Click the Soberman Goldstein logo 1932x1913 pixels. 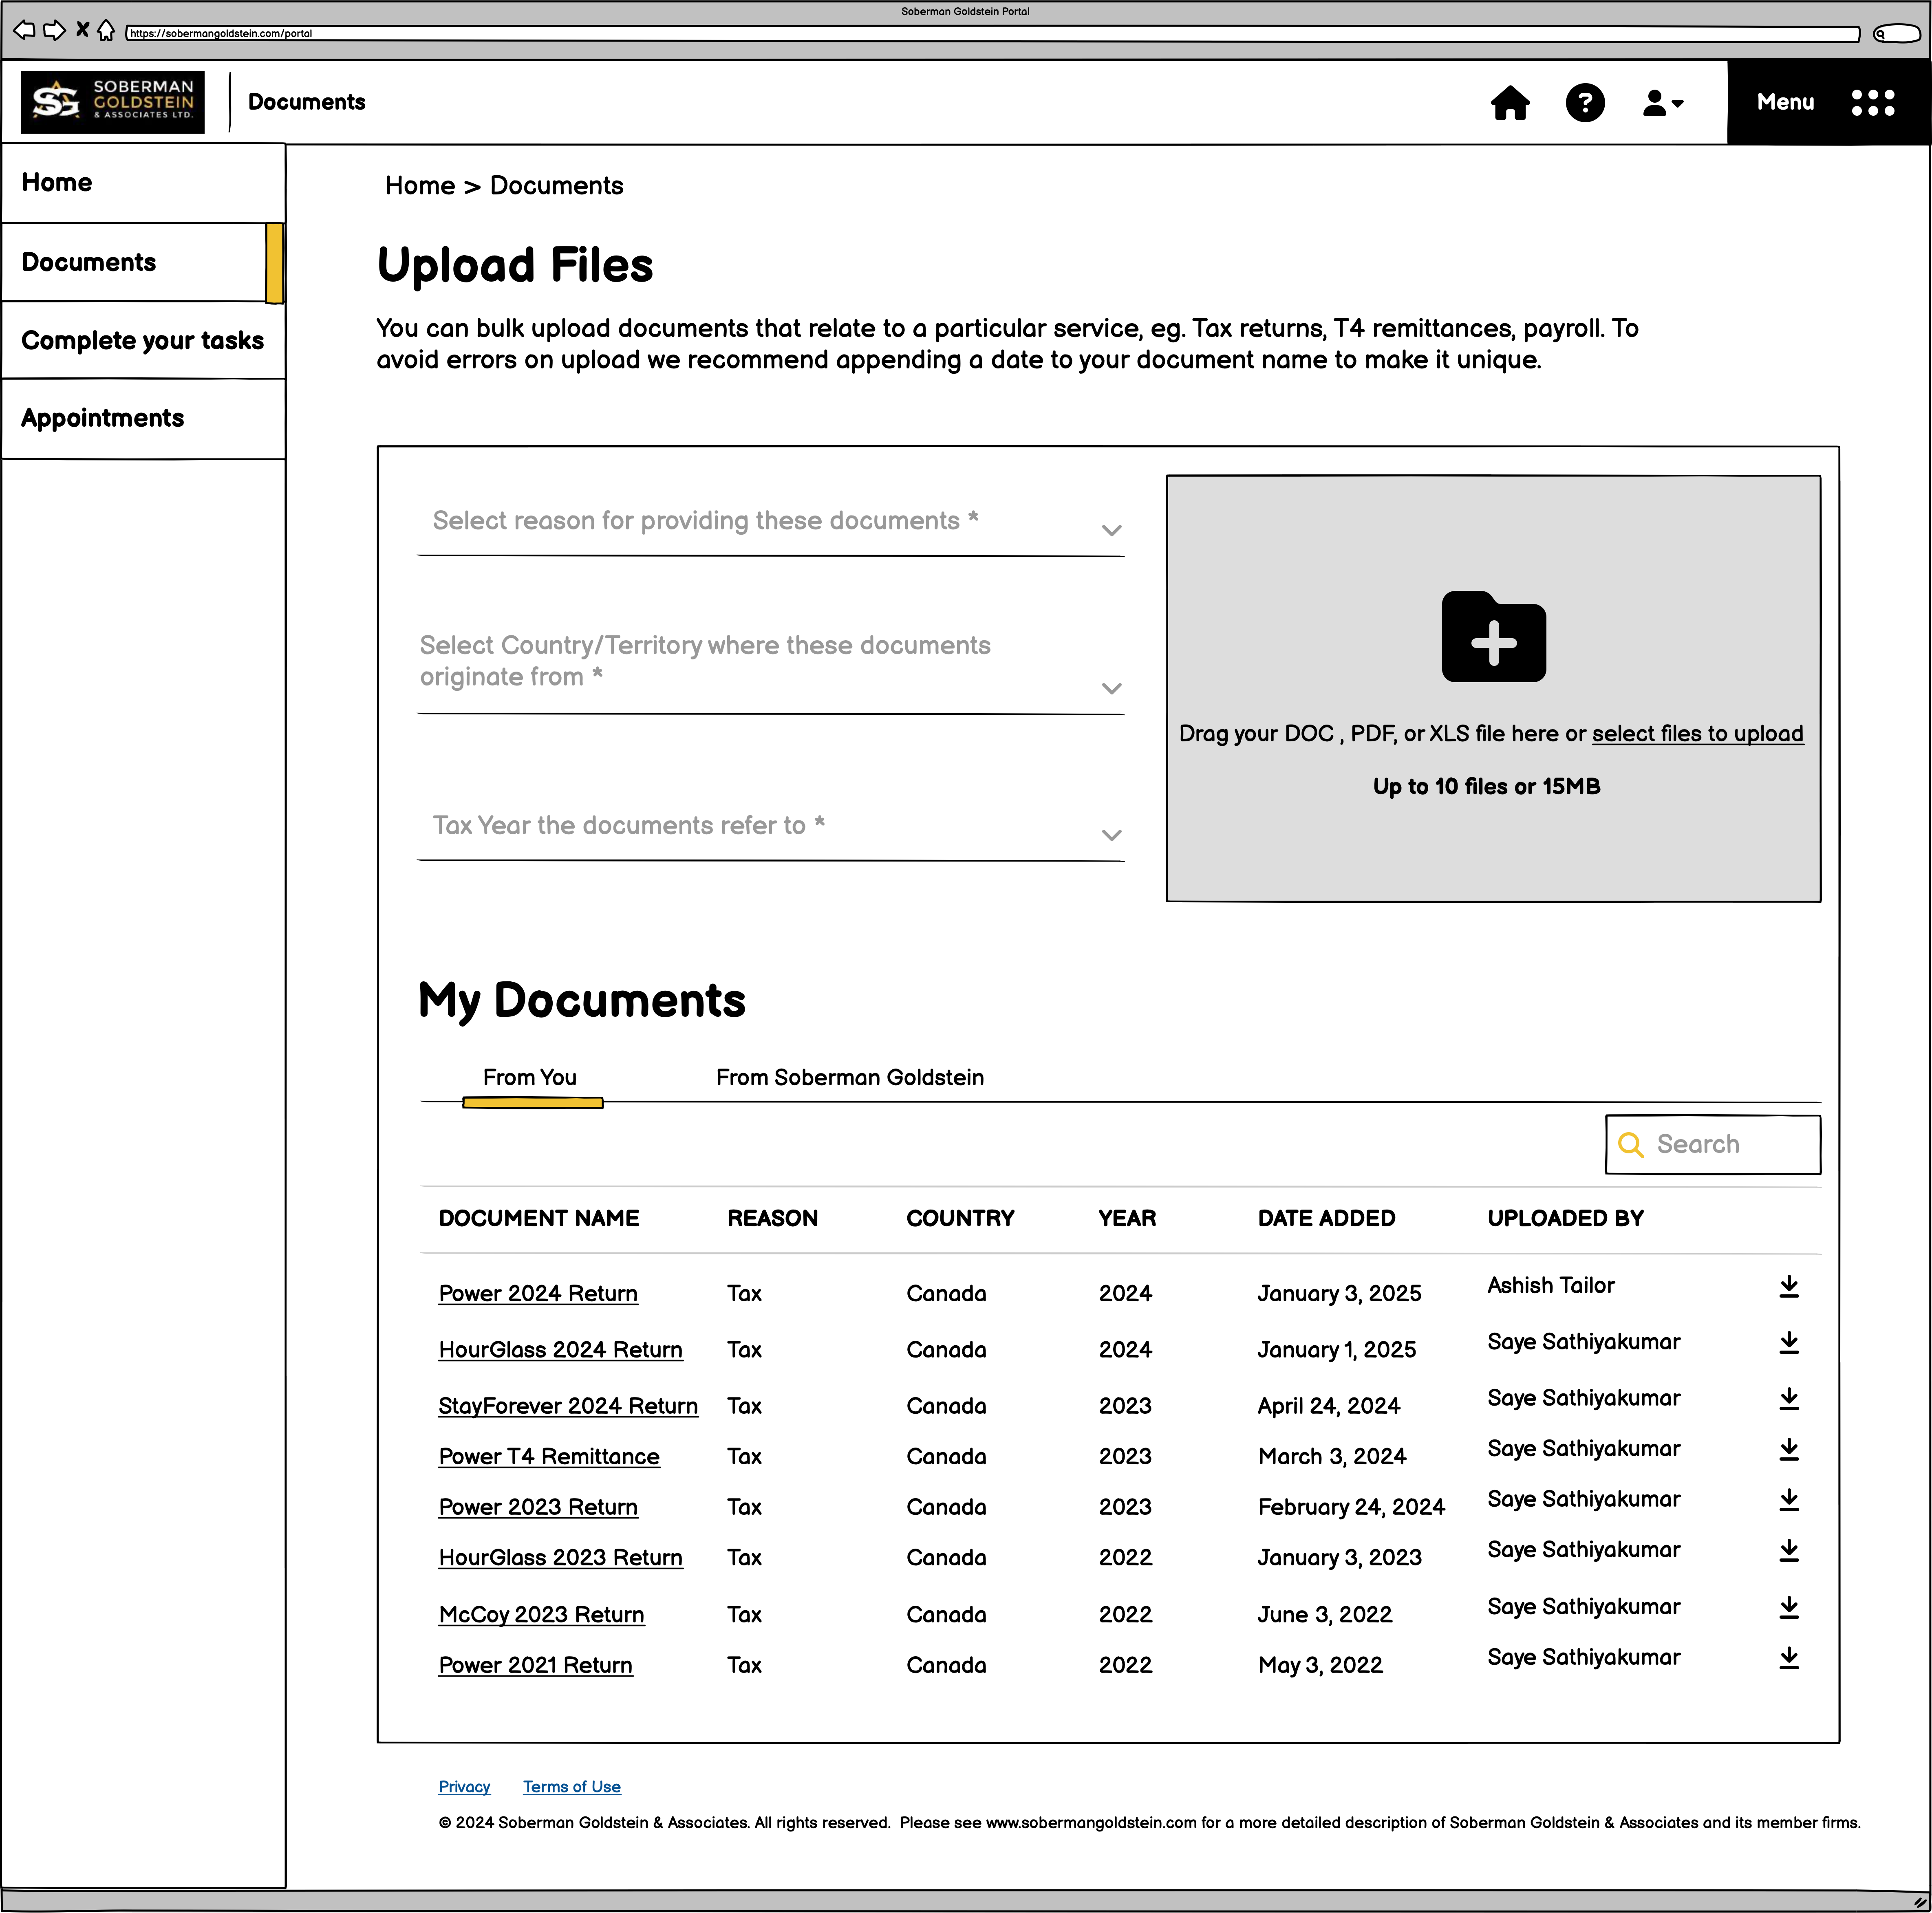[113, 102]
